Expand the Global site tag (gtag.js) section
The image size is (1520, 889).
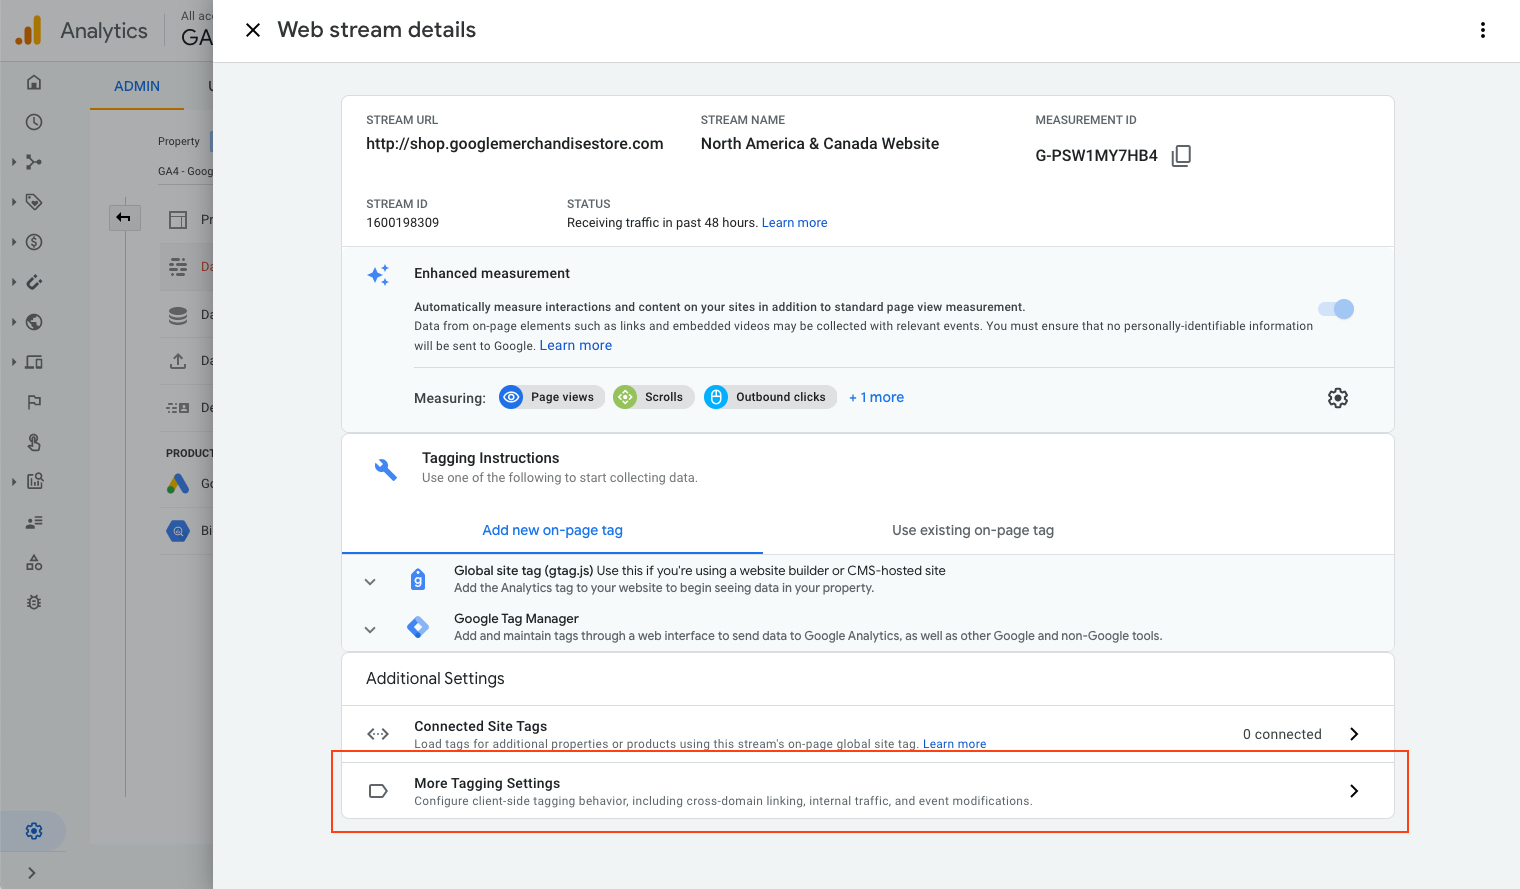pos(370,581)
